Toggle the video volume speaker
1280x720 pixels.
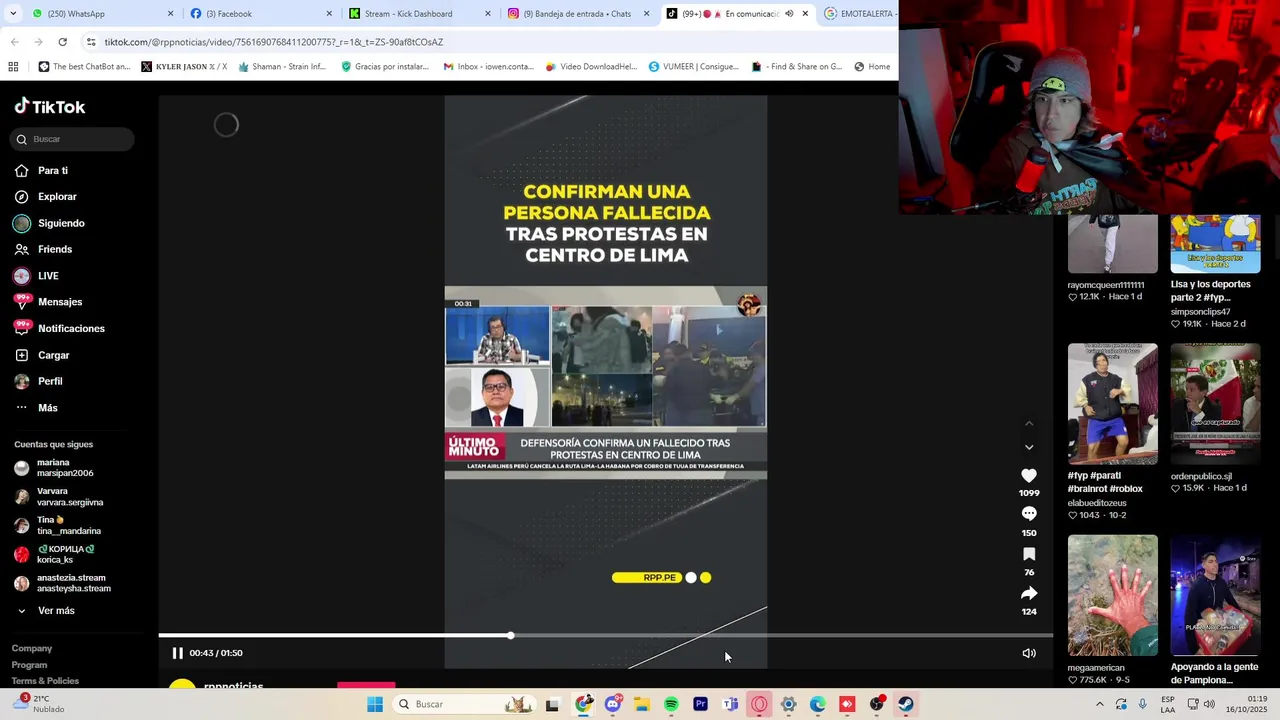[x=1029, y=653]
